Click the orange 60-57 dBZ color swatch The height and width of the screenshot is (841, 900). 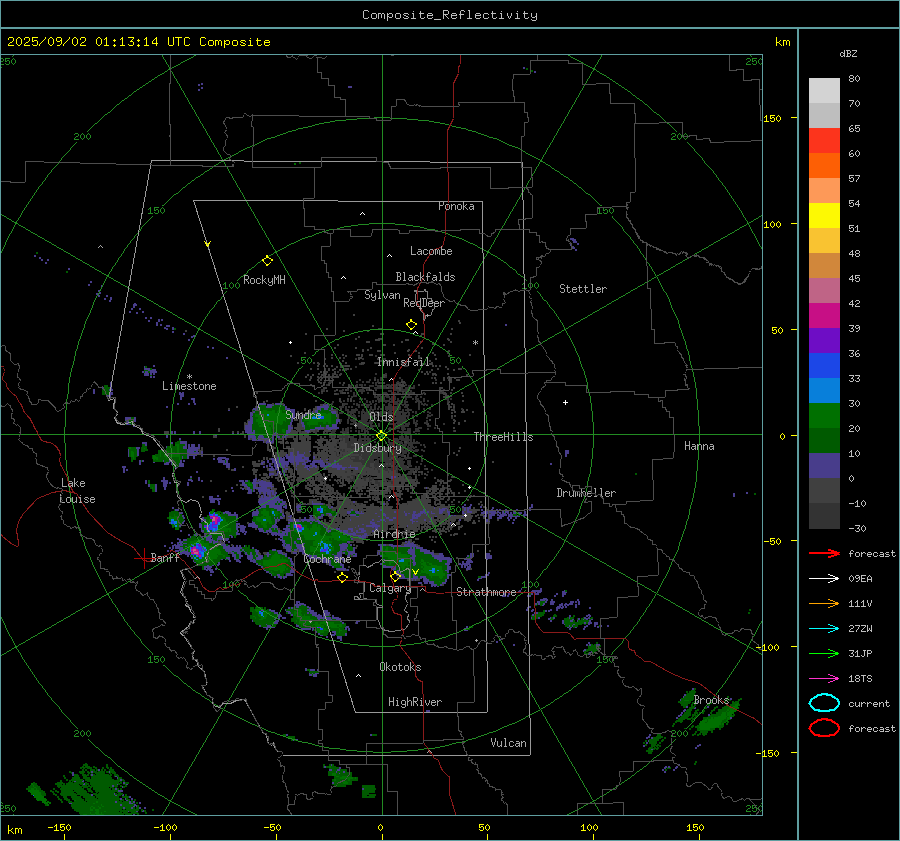click(x=824, y=166)
